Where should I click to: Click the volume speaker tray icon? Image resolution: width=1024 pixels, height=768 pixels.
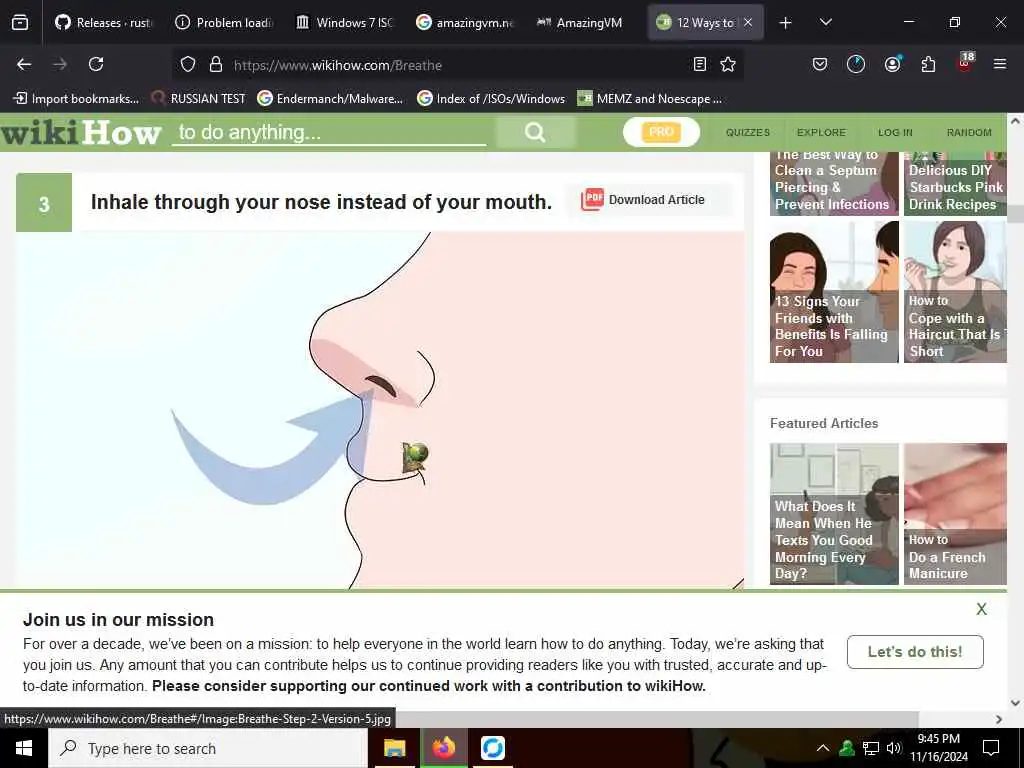894,748
